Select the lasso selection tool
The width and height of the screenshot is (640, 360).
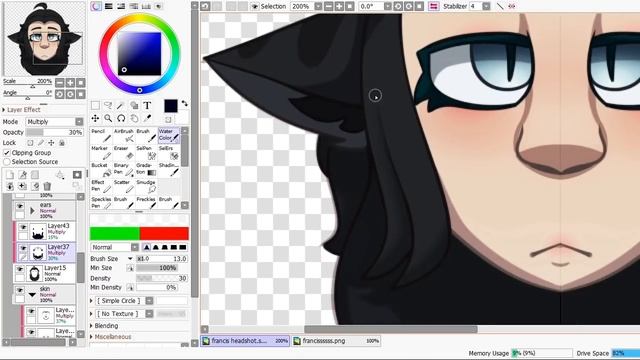[108, 106]
